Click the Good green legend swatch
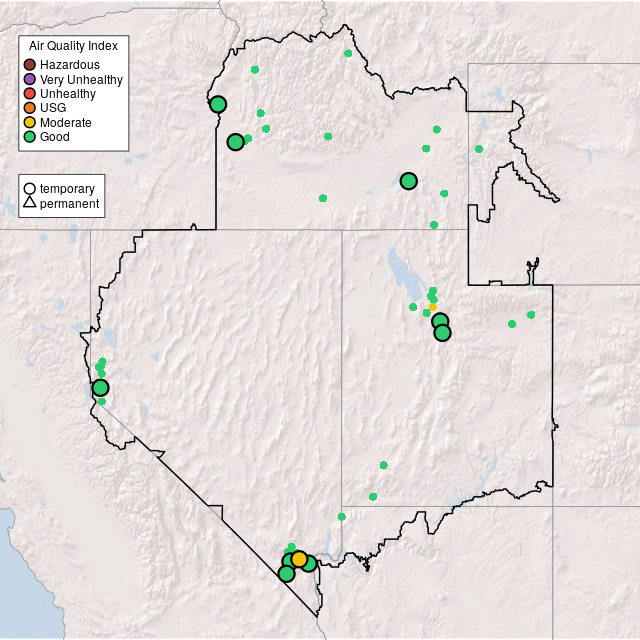The width and height of the screenshot is (640, 640). click(x=30, y=137)
